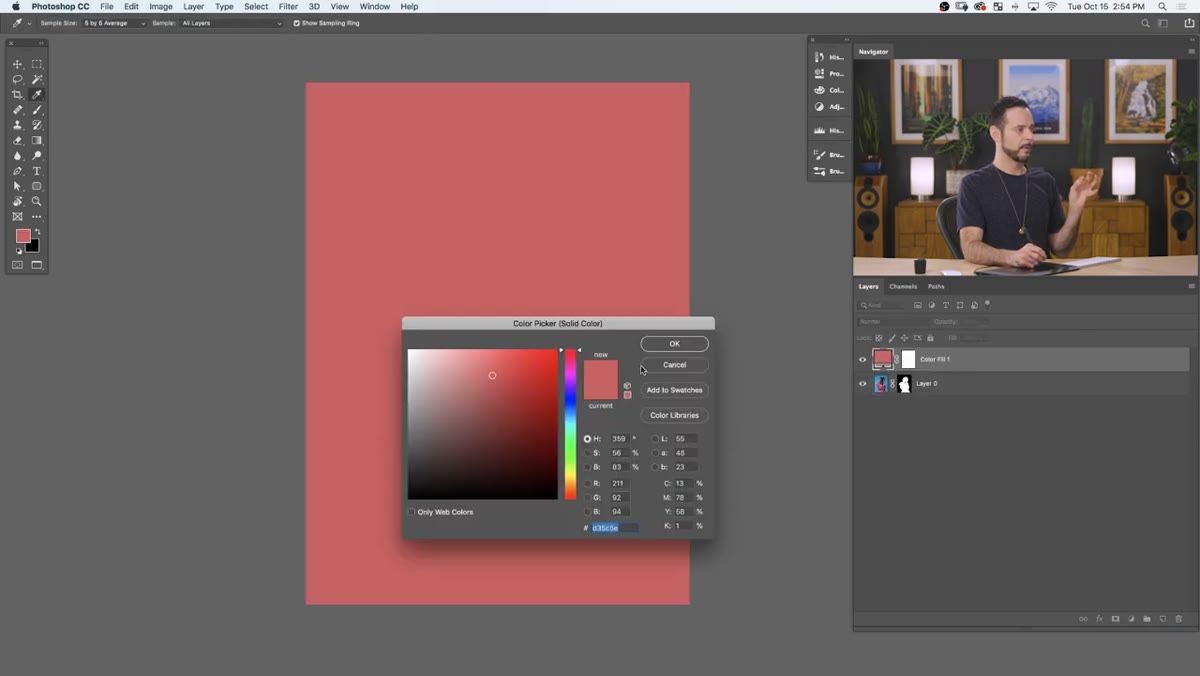Select the Dodge tool
The image size is (1200, 676).
(x=37, y=156)
